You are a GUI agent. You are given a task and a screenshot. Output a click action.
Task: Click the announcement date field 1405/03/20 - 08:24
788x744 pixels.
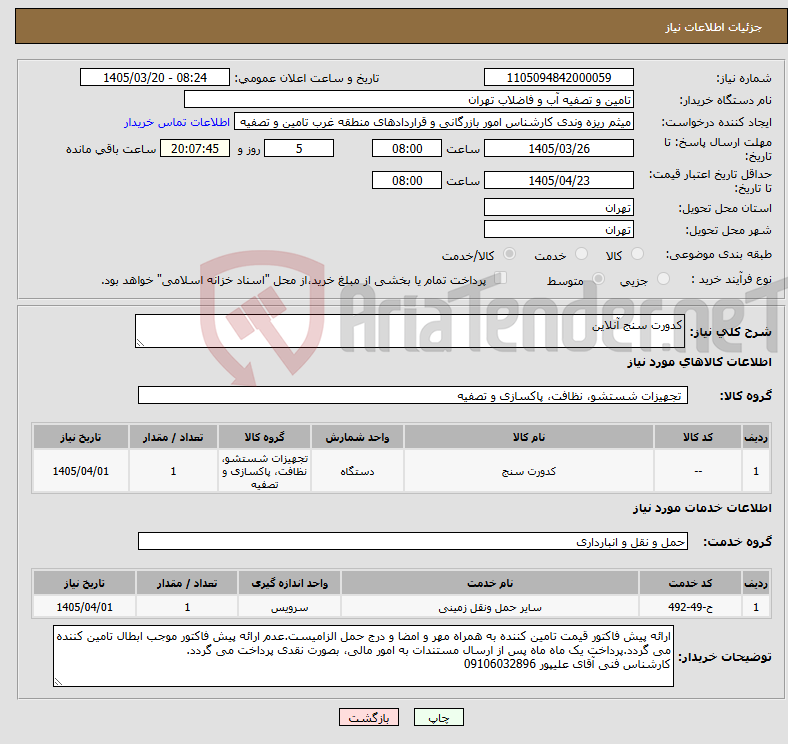point(155,77)
